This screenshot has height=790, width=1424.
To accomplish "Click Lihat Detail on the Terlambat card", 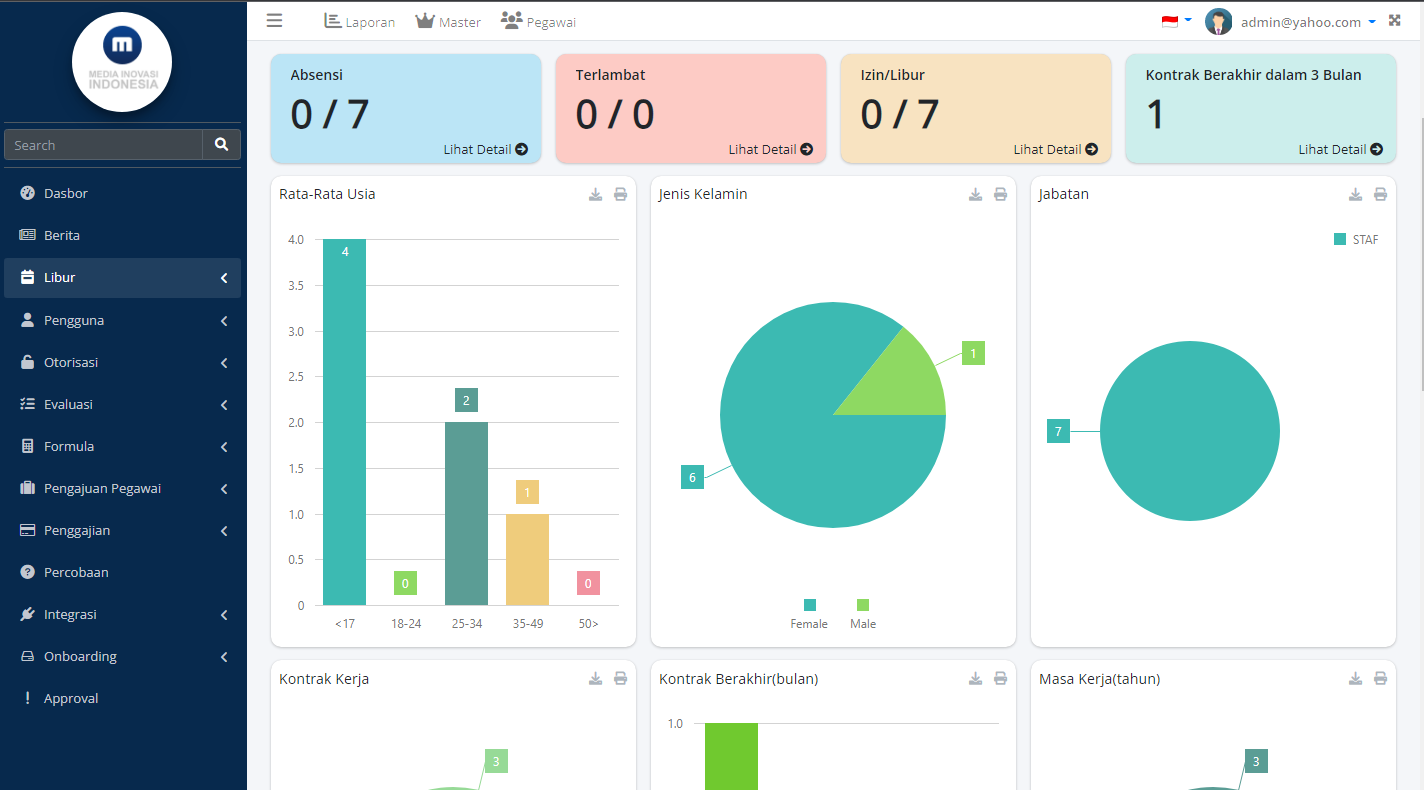I will tap(770, 150).
